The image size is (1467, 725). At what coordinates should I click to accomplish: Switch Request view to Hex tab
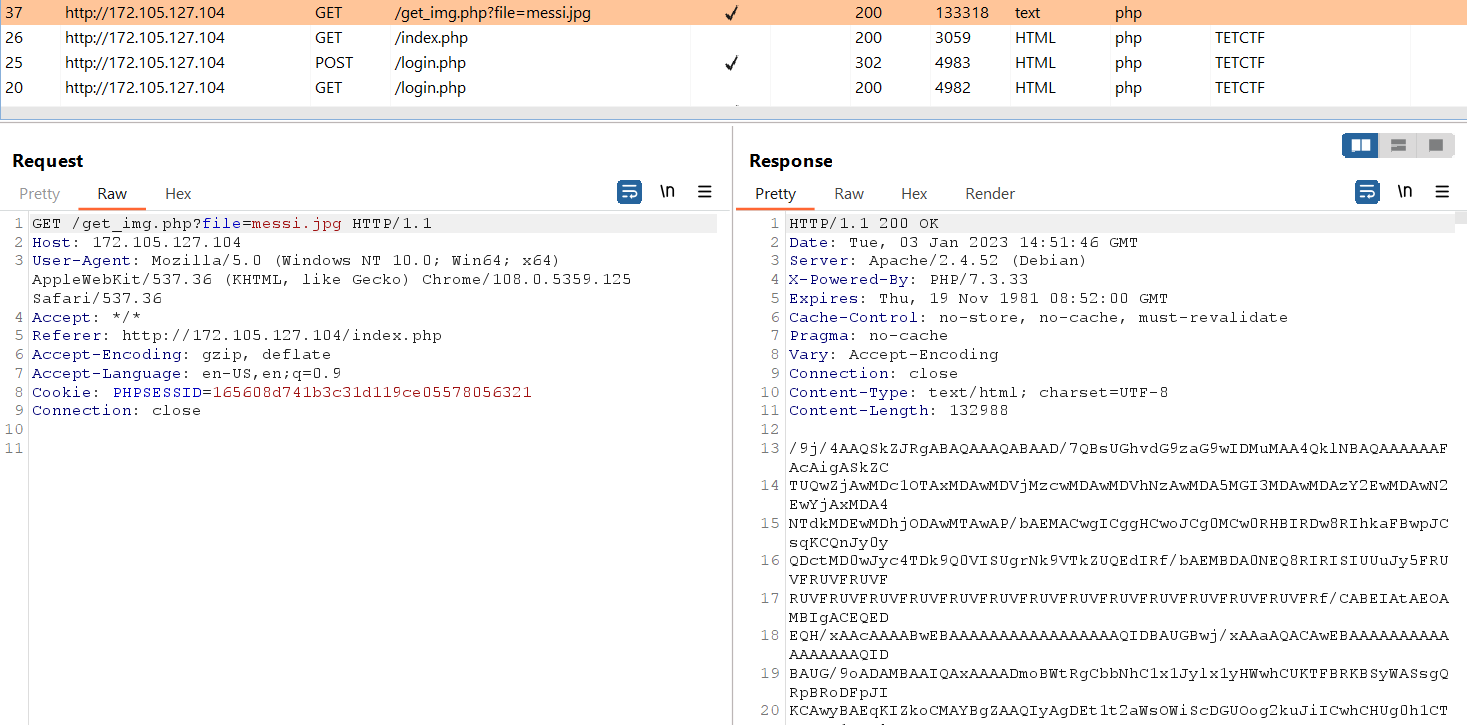coord(178,194)
